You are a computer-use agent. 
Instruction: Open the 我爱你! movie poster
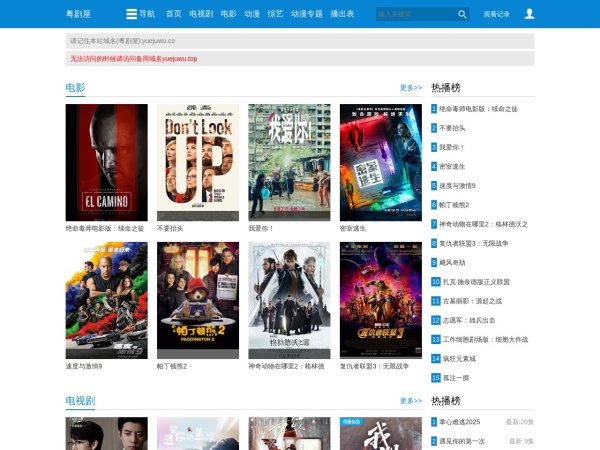coord(289,162)
